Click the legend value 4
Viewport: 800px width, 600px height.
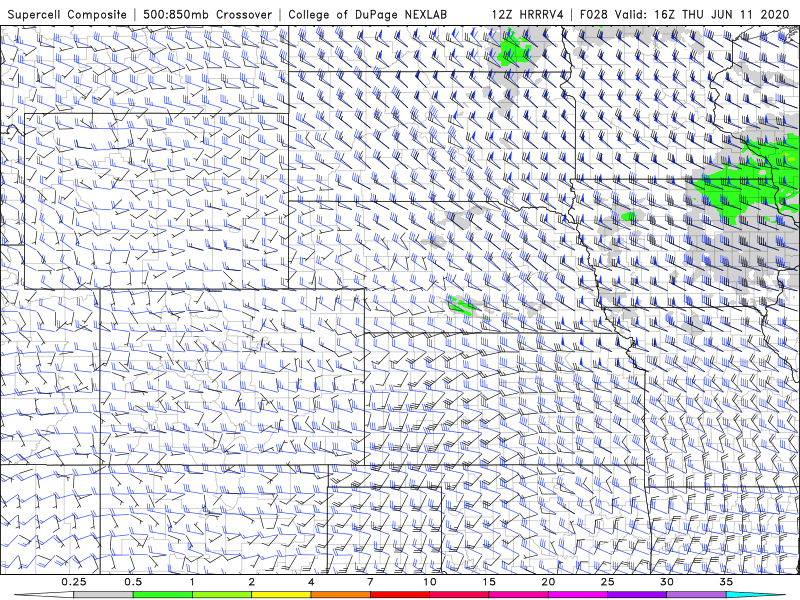311,582
